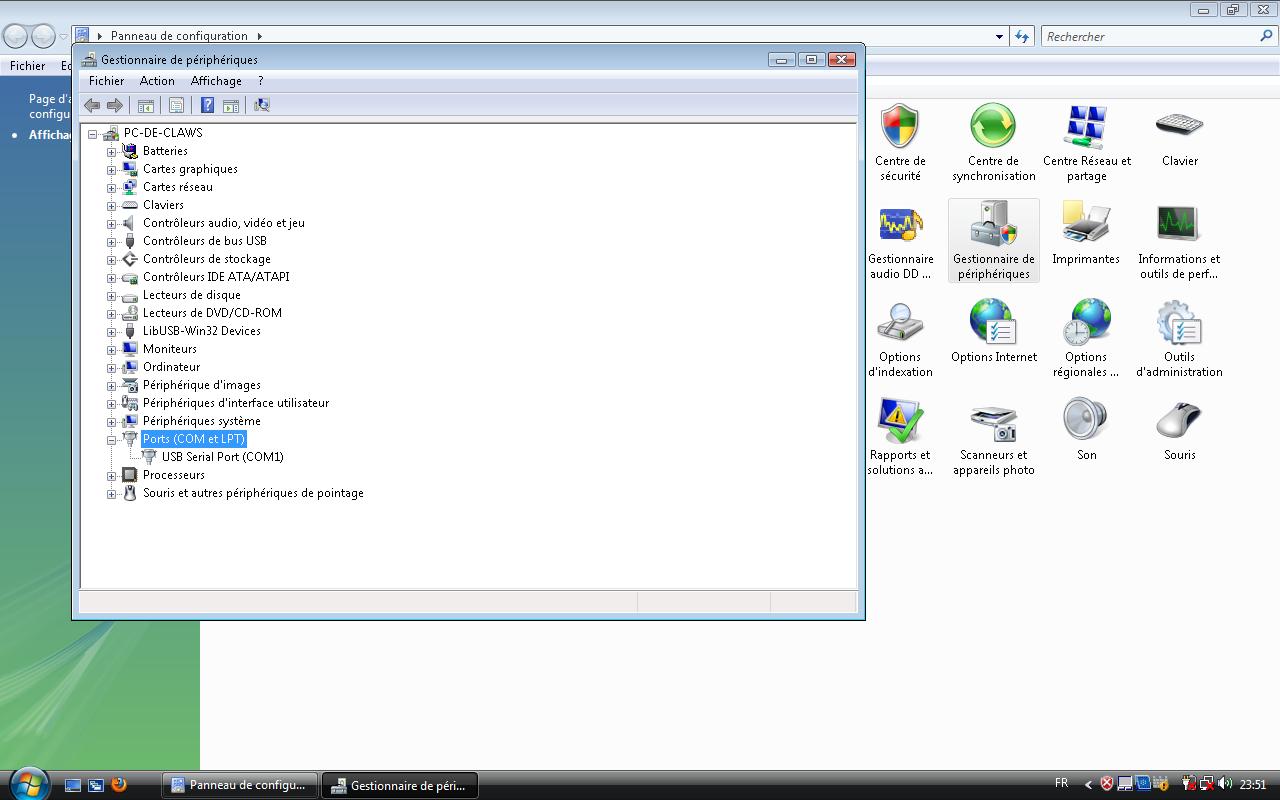Select Souris et autres périphériques de pointage
The height and width of the screenshot is (800, 1280).
(253, 493)
